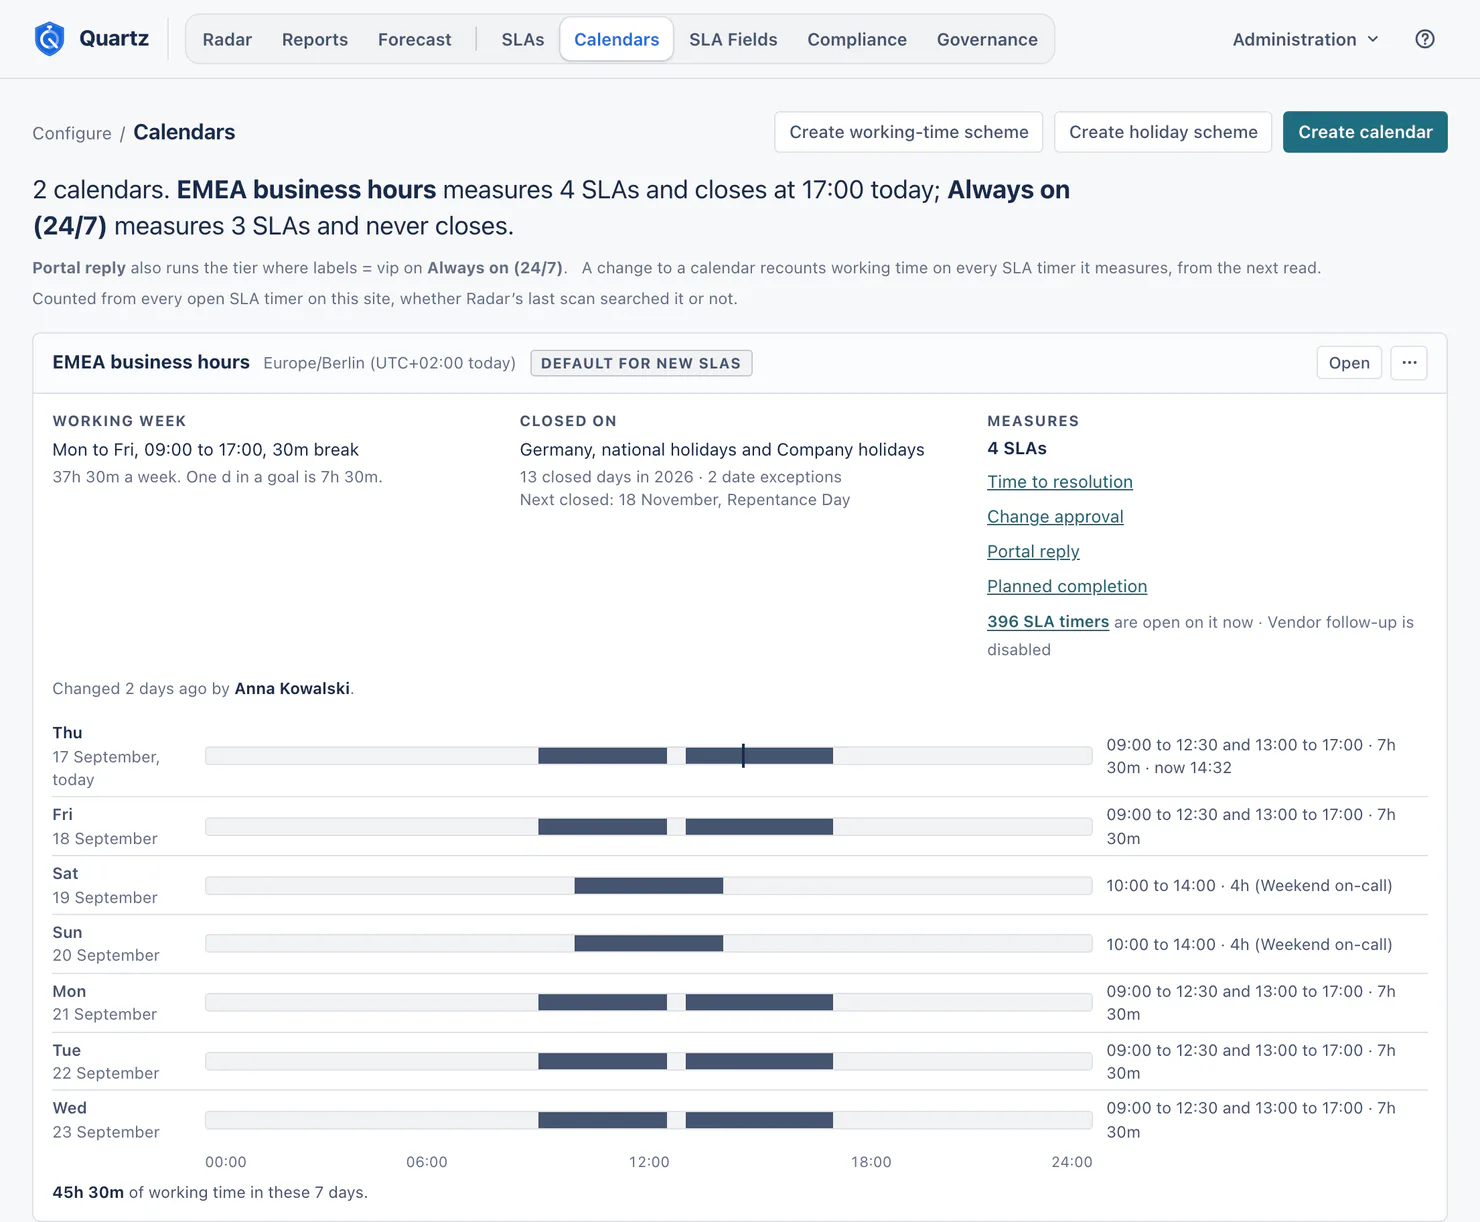Screen dimensions: 1480x1222
Task: Go to the Radar tab
Action: 227,39
